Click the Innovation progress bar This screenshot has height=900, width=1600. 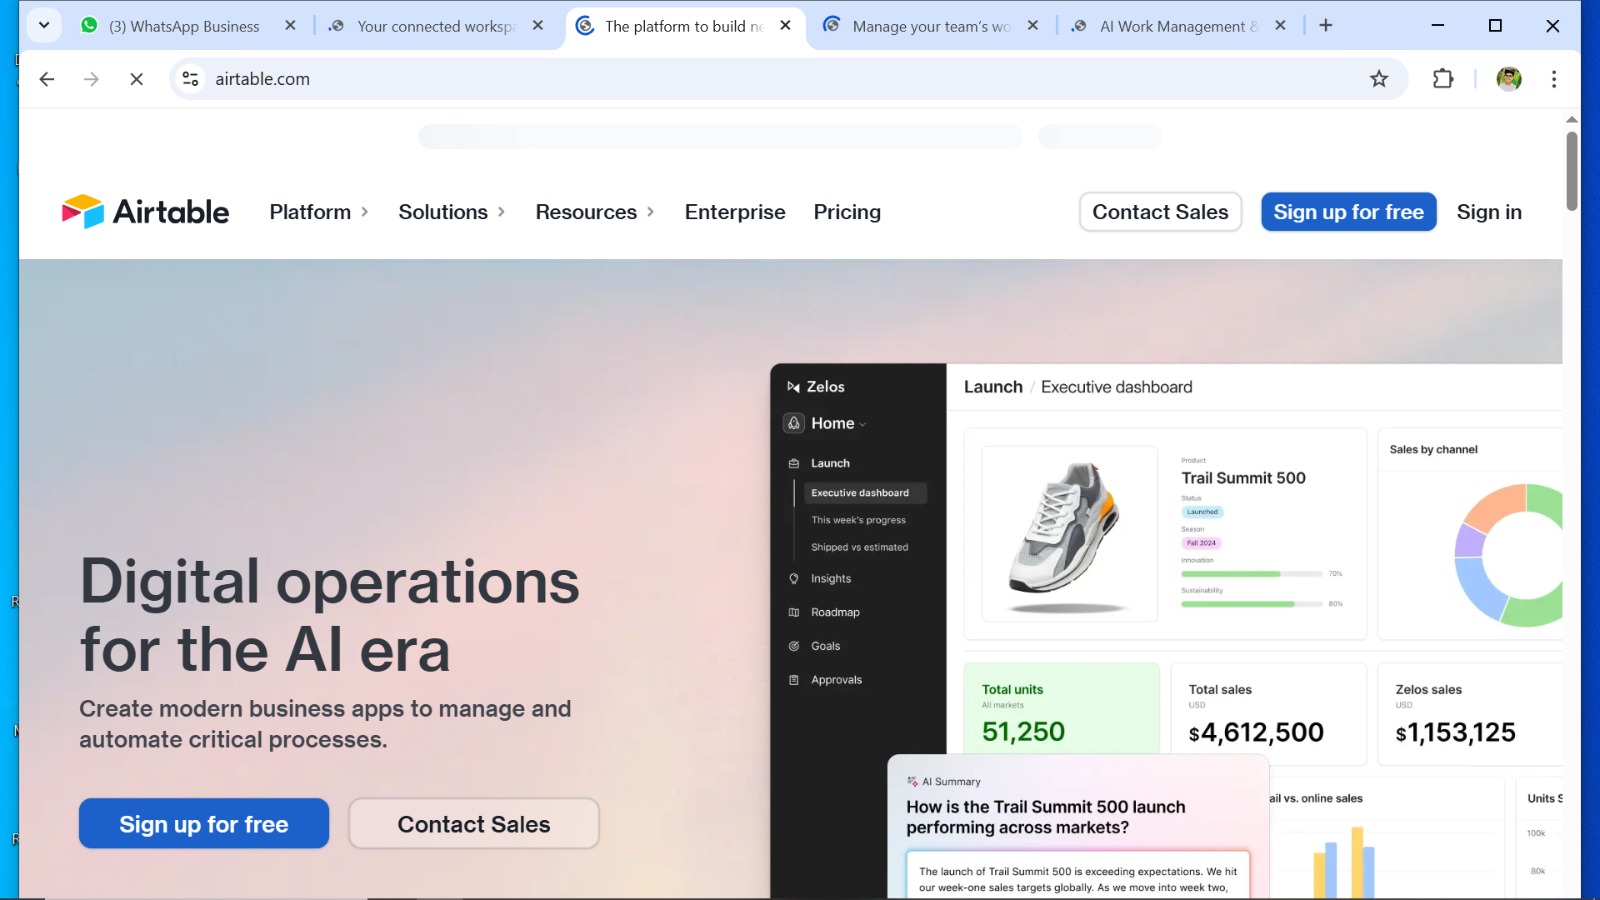[1252, 574]
